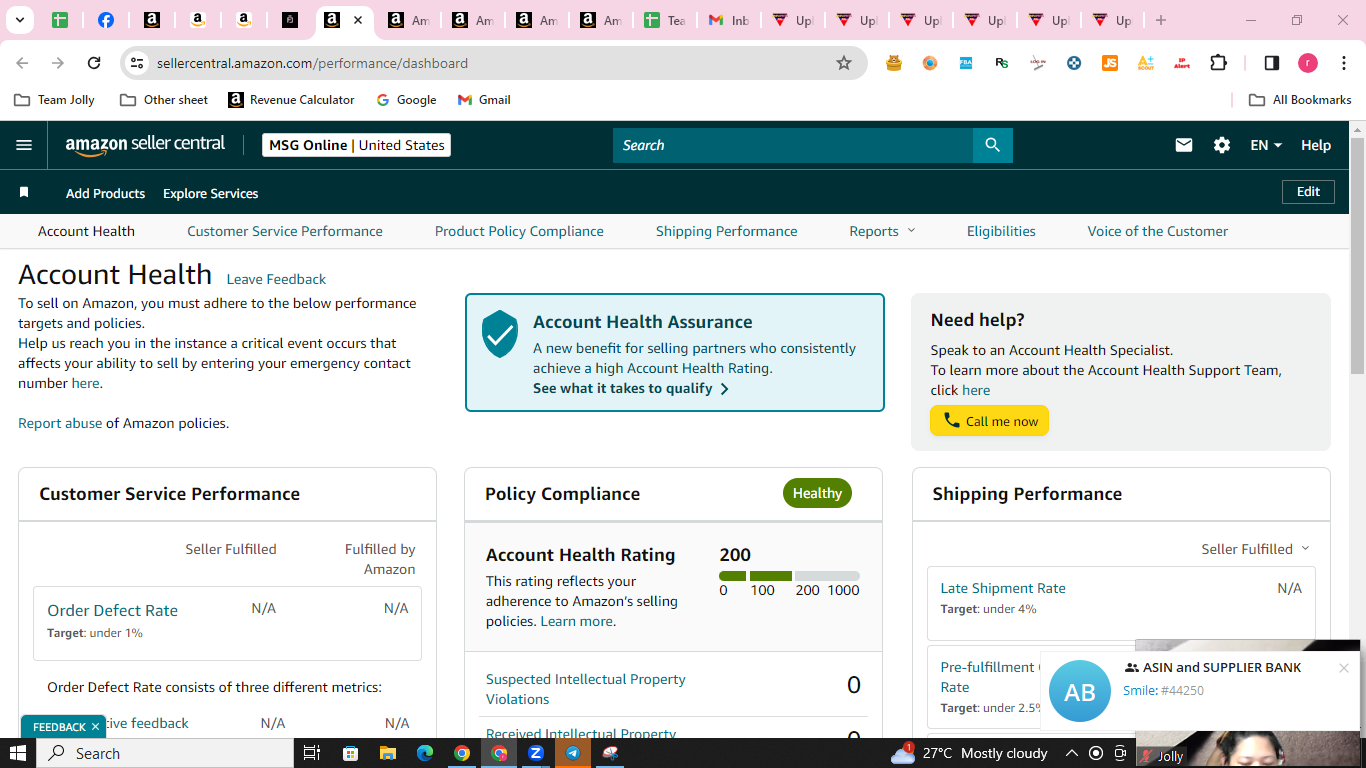Reload the page

pos(94,63)
